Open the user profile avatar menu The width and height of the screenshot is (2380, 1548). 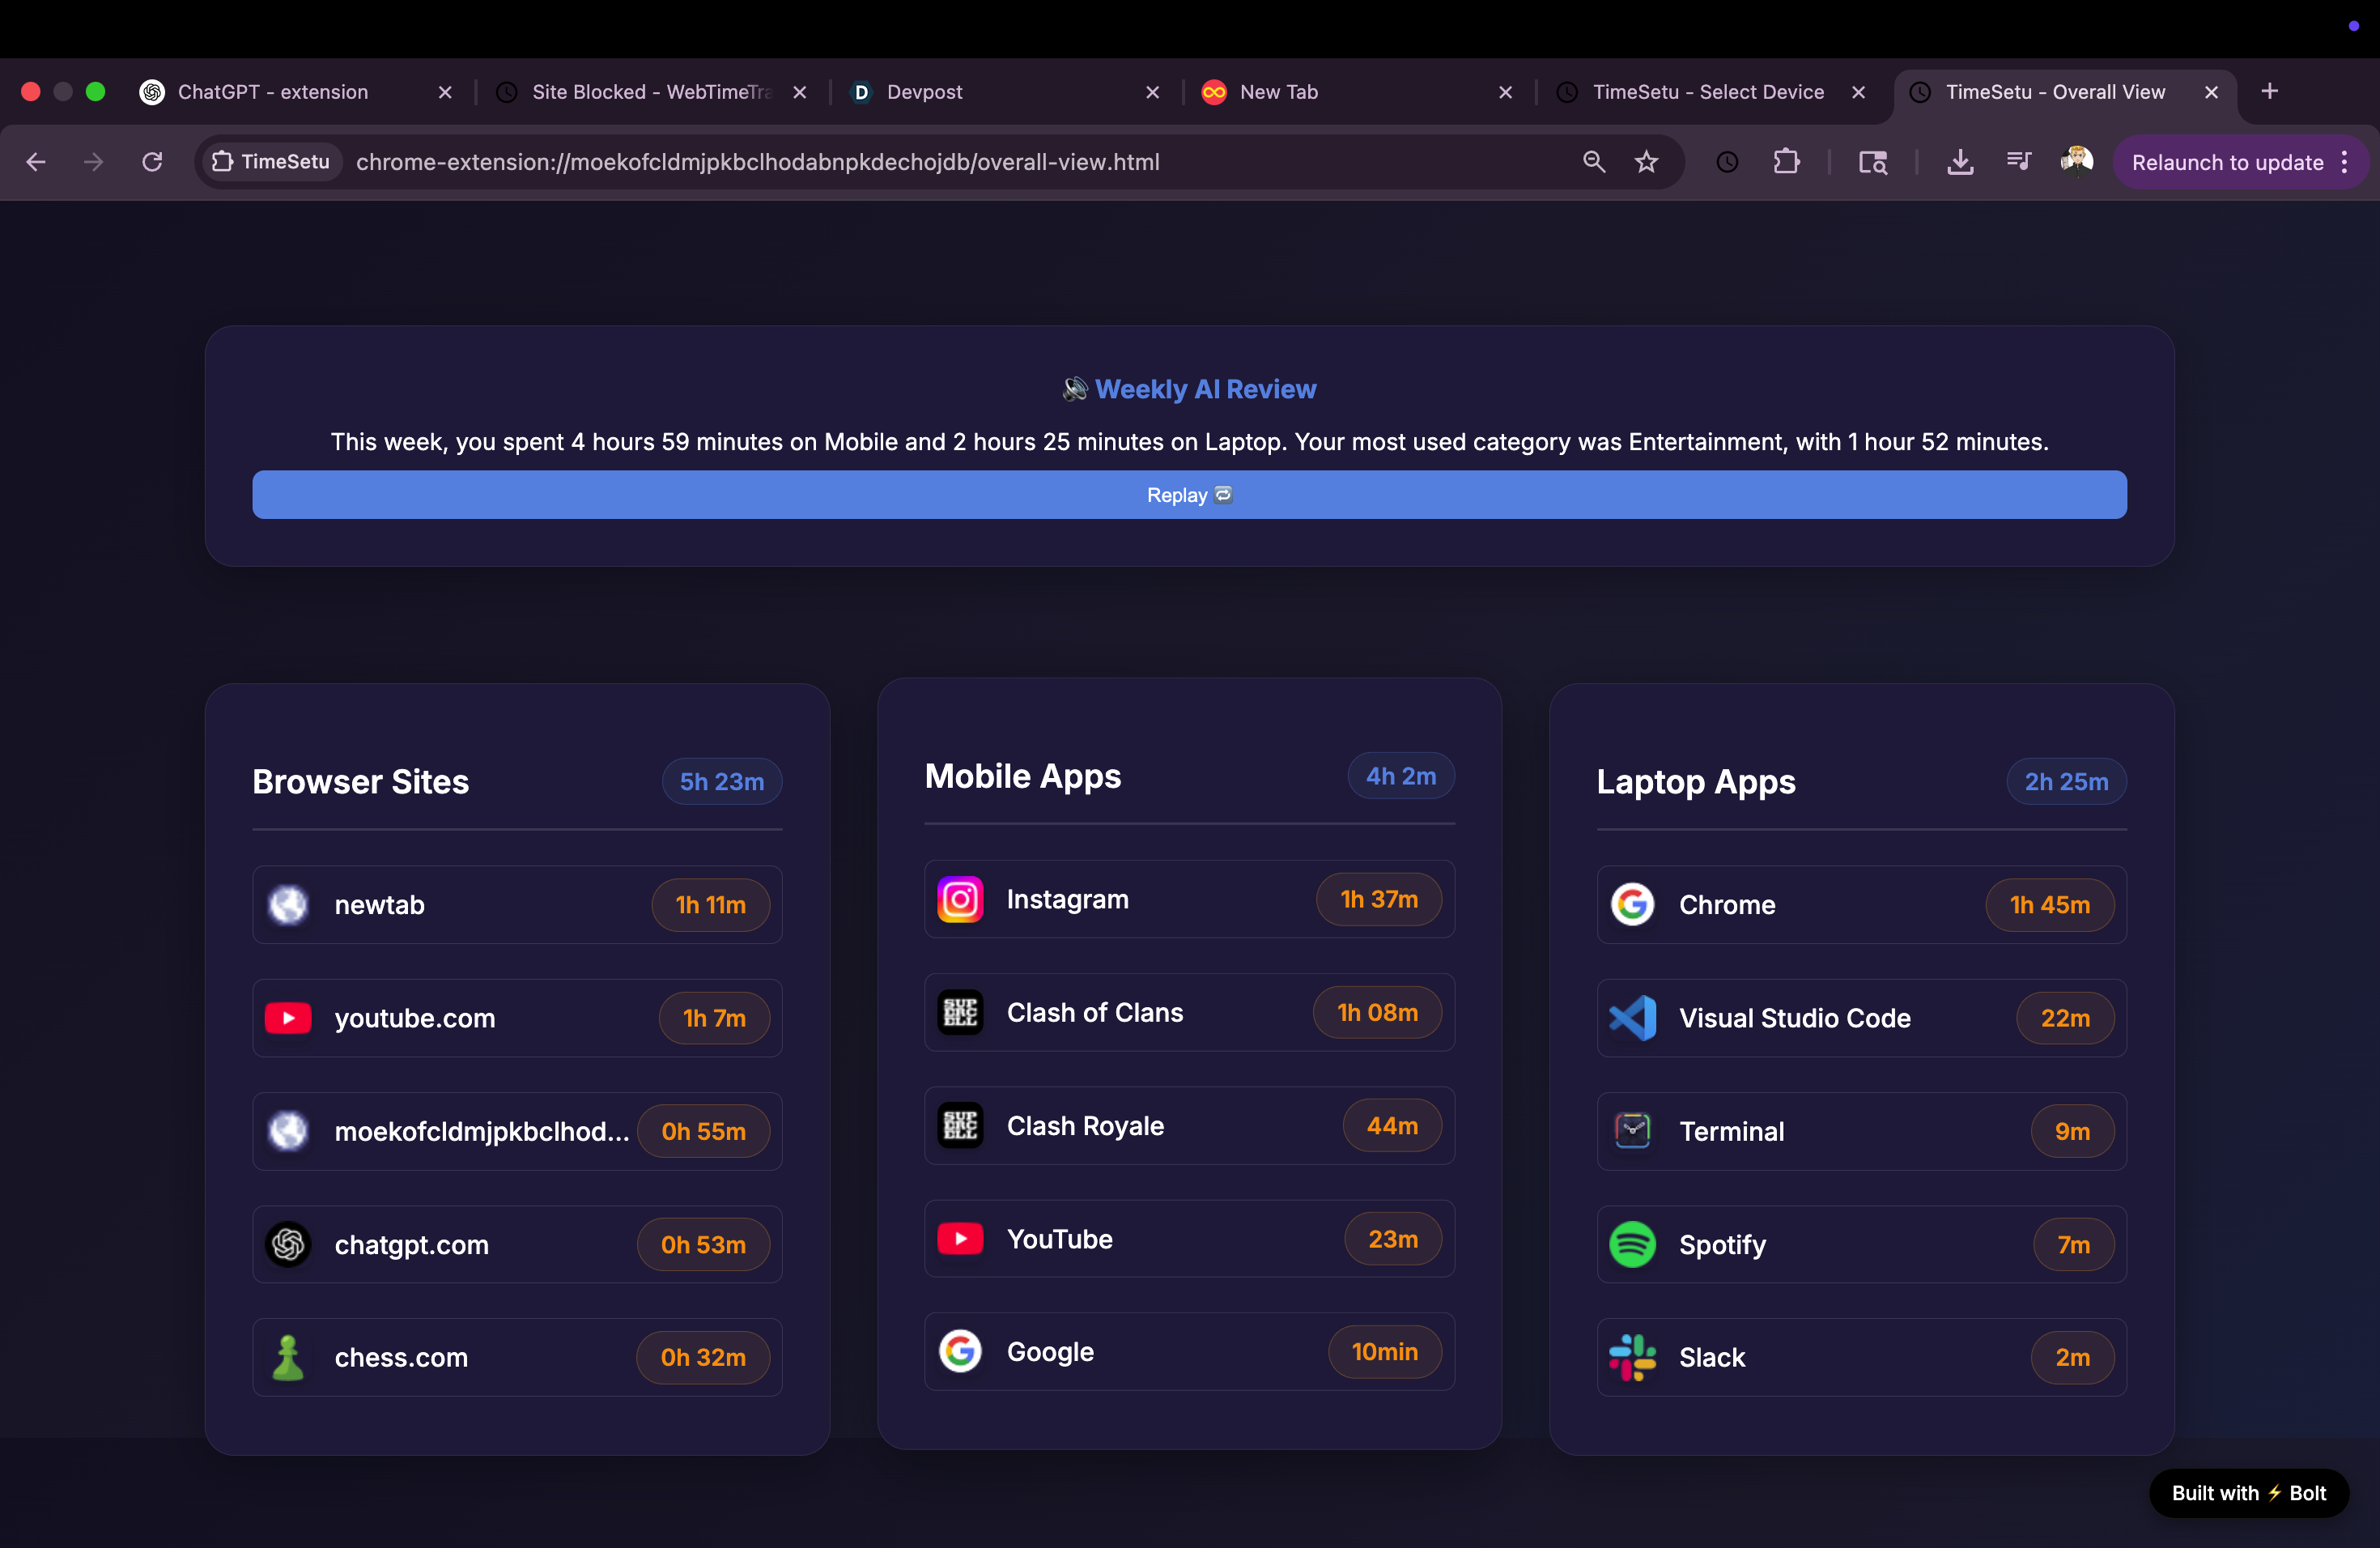tap(2076, 162)
